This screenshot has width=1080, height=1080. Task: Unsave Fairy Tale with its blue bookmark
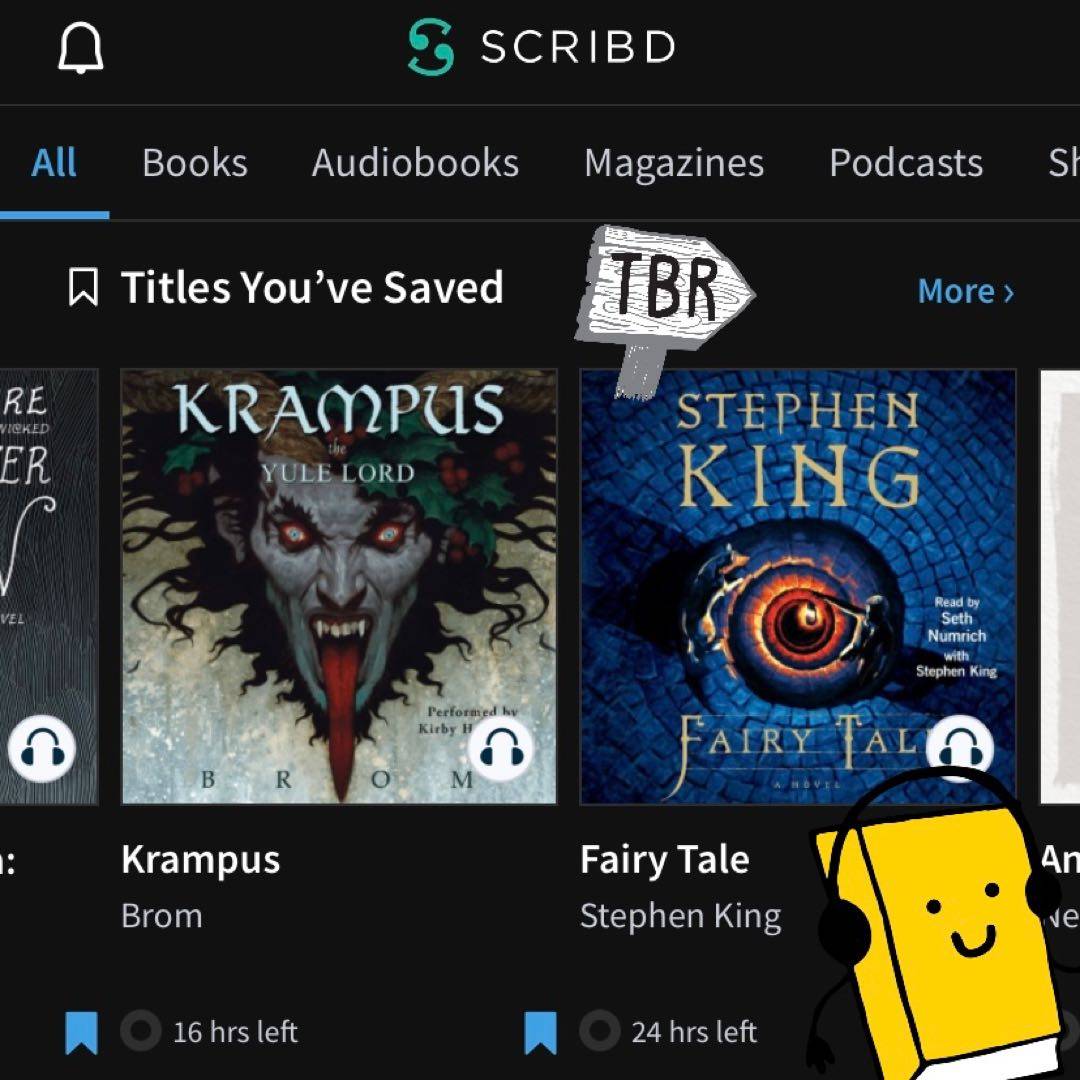(x=541, y=1032)
